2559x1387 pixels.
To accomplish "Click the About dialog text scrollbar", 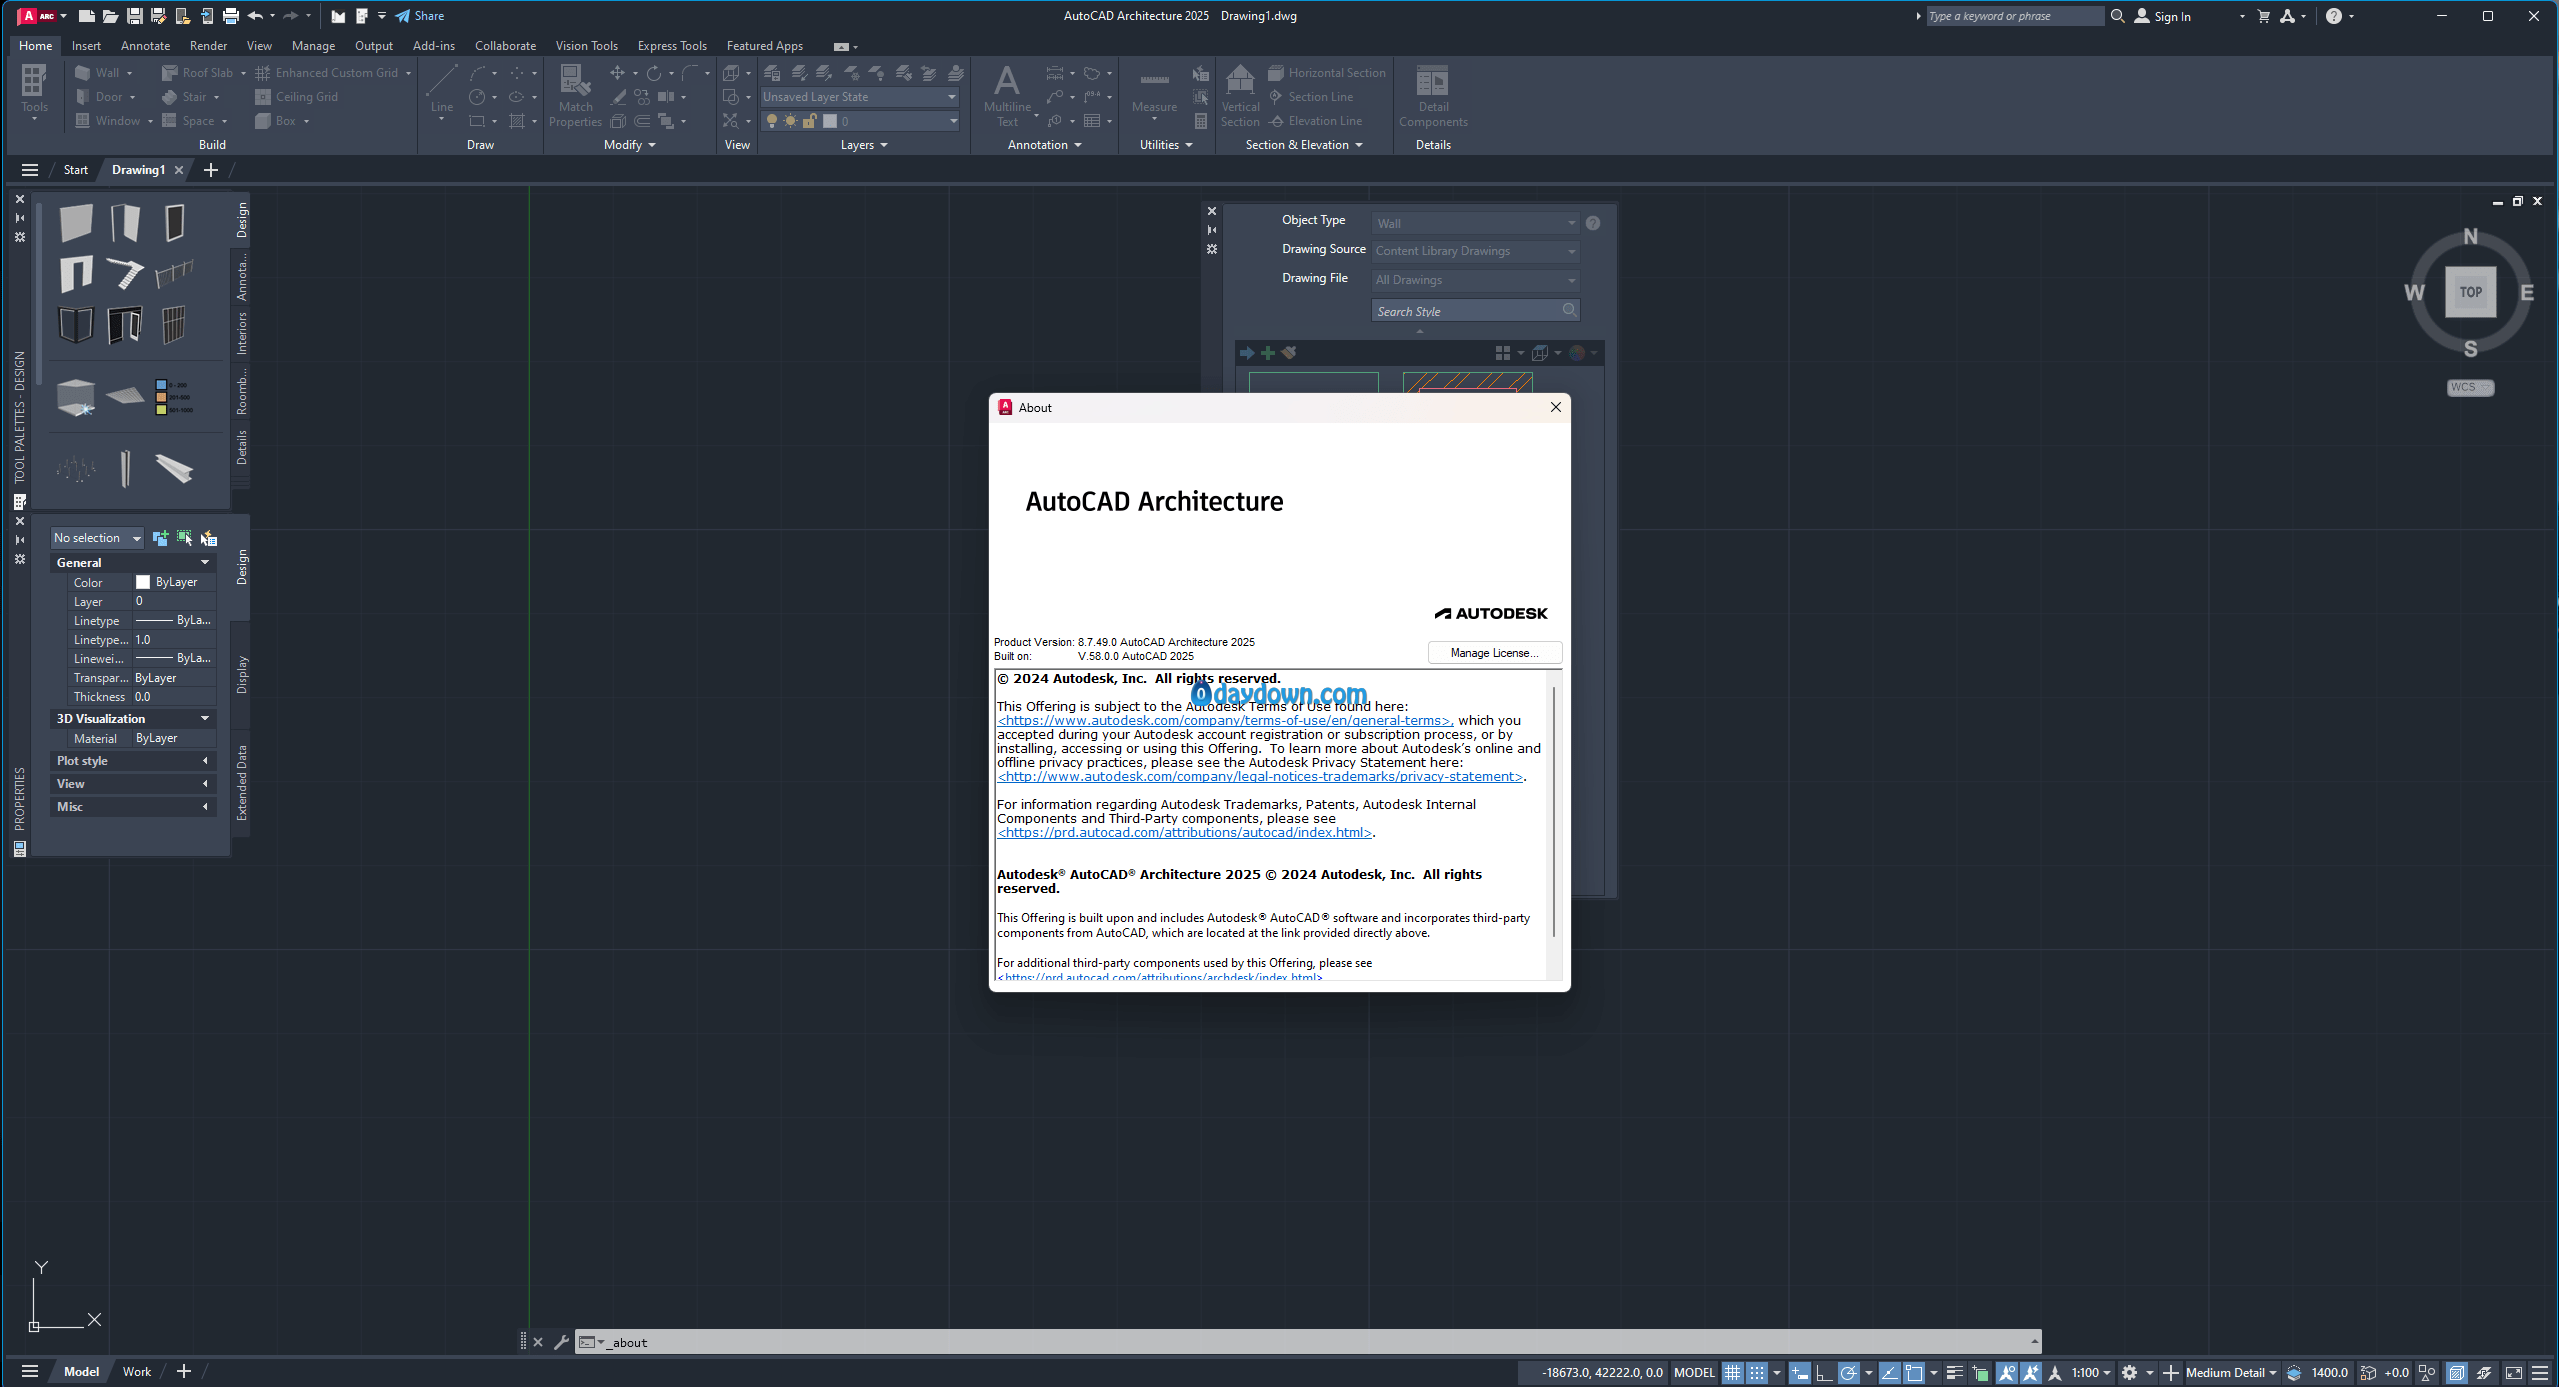I will pos(1554,812).
